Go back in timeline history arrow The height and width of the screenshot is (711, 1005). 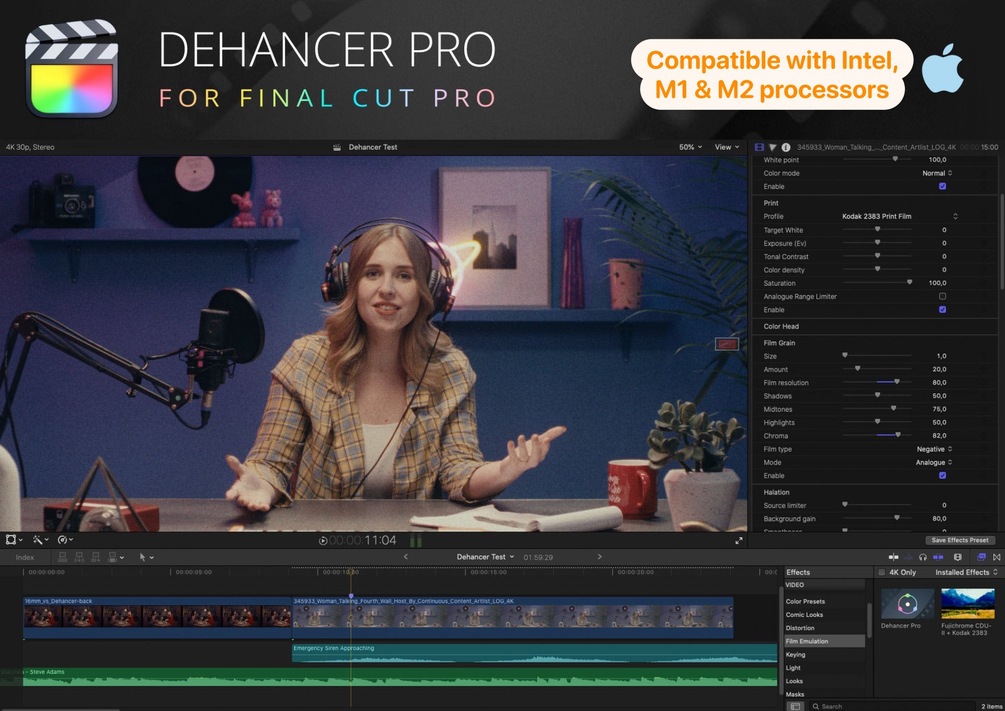406,556
